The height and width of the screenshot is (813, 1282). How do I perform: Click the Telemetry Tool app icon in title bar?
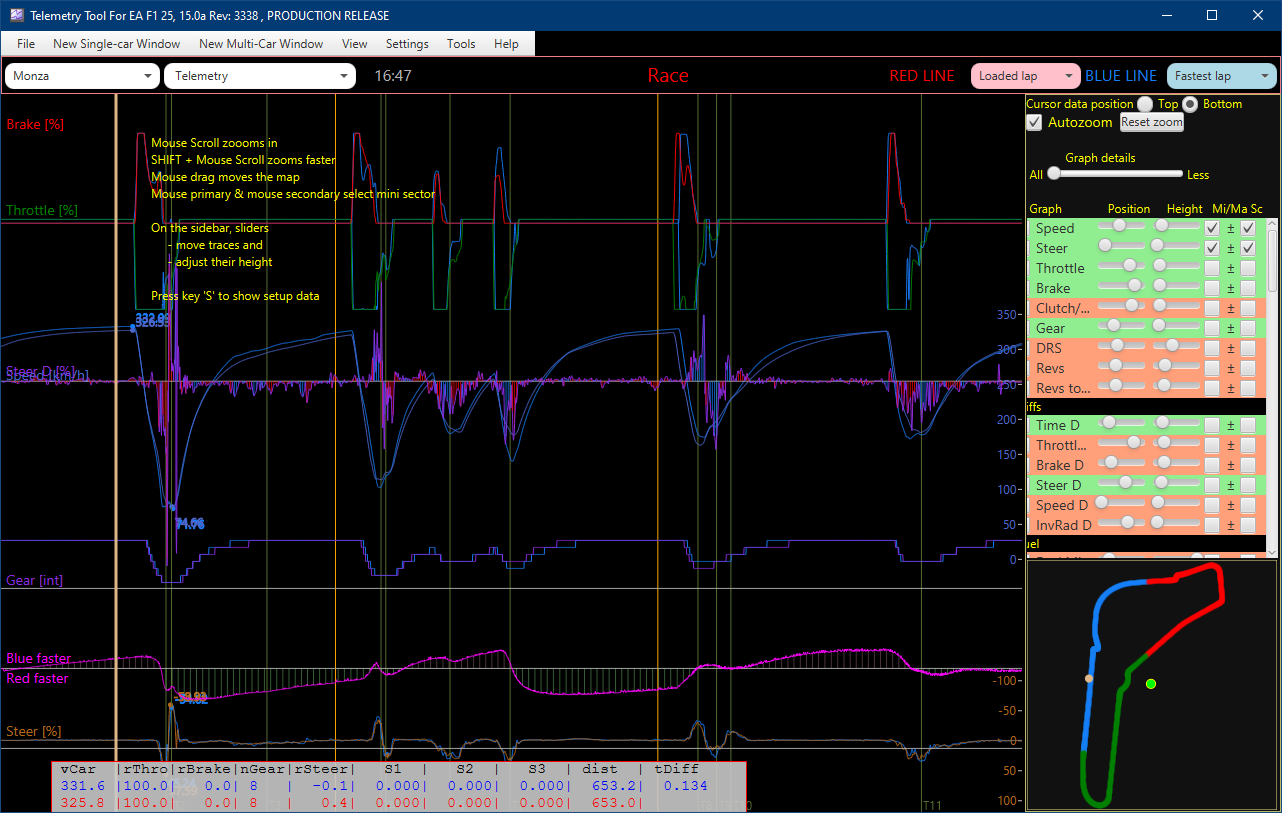(x=16, y=16)
